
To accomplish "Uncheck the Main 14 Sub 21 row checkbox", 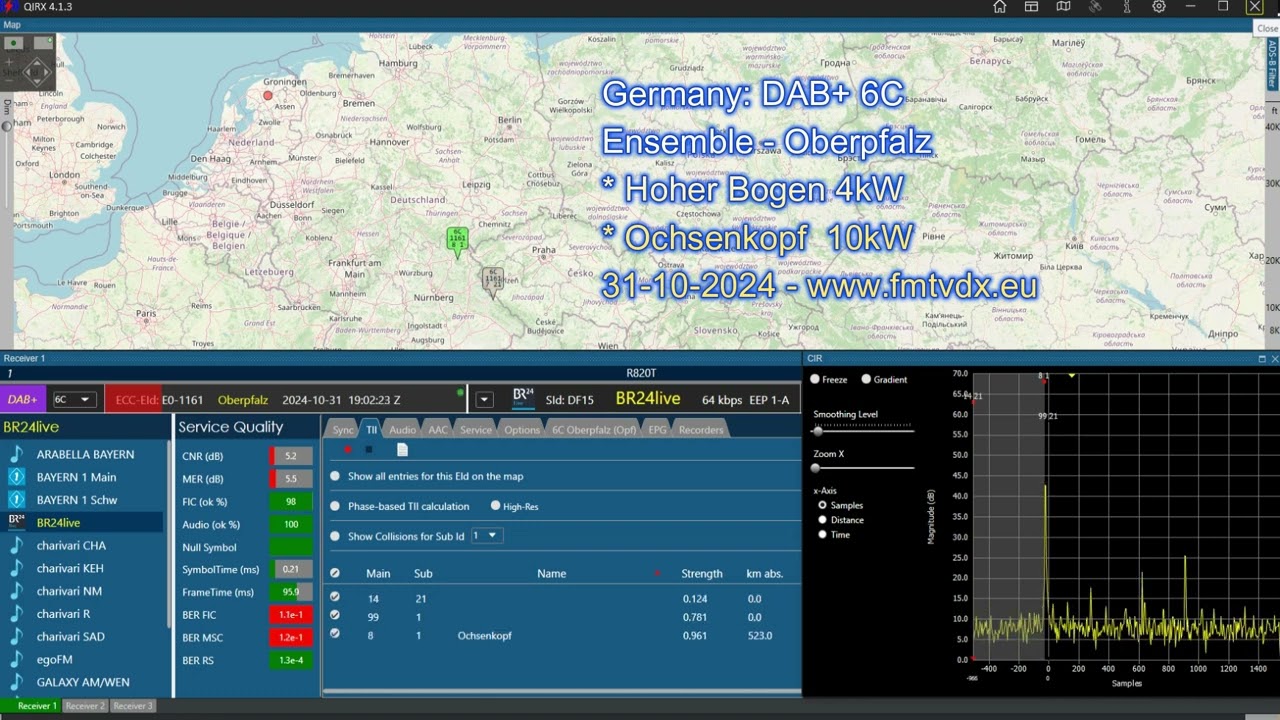I will (x=335, y=598).
